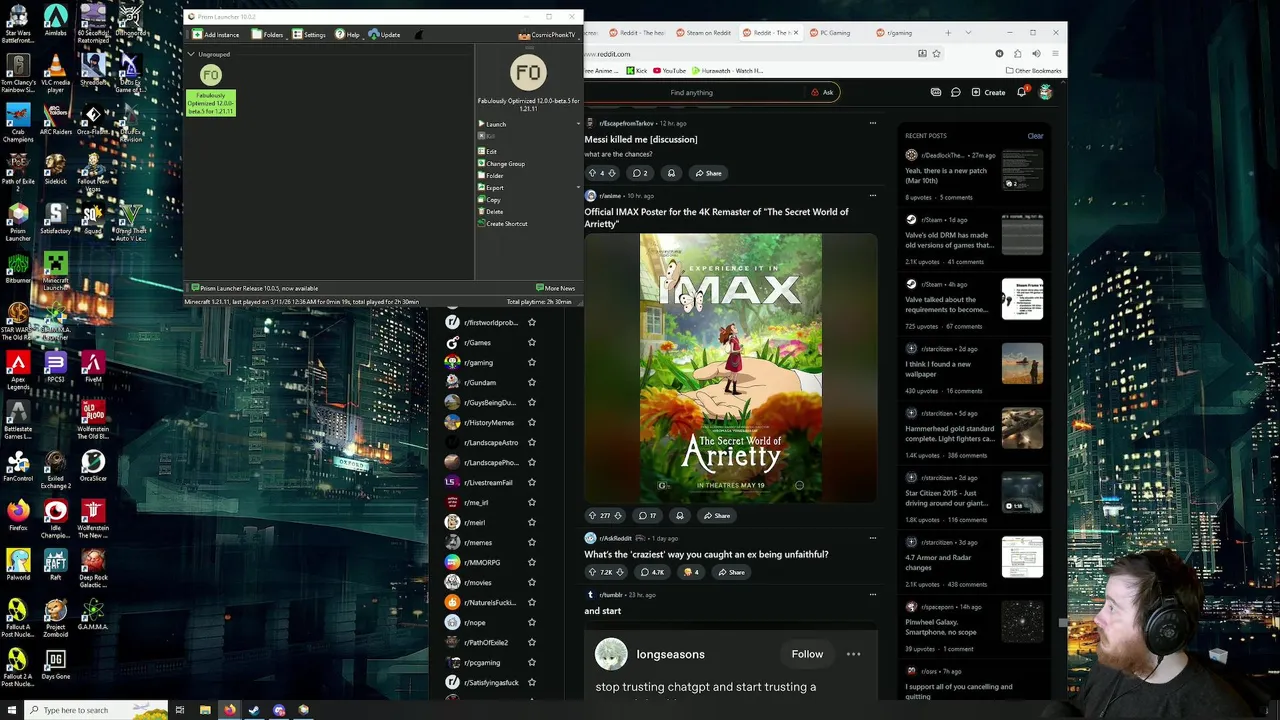Click the Ask button in Reddit search

pos(823,92)
